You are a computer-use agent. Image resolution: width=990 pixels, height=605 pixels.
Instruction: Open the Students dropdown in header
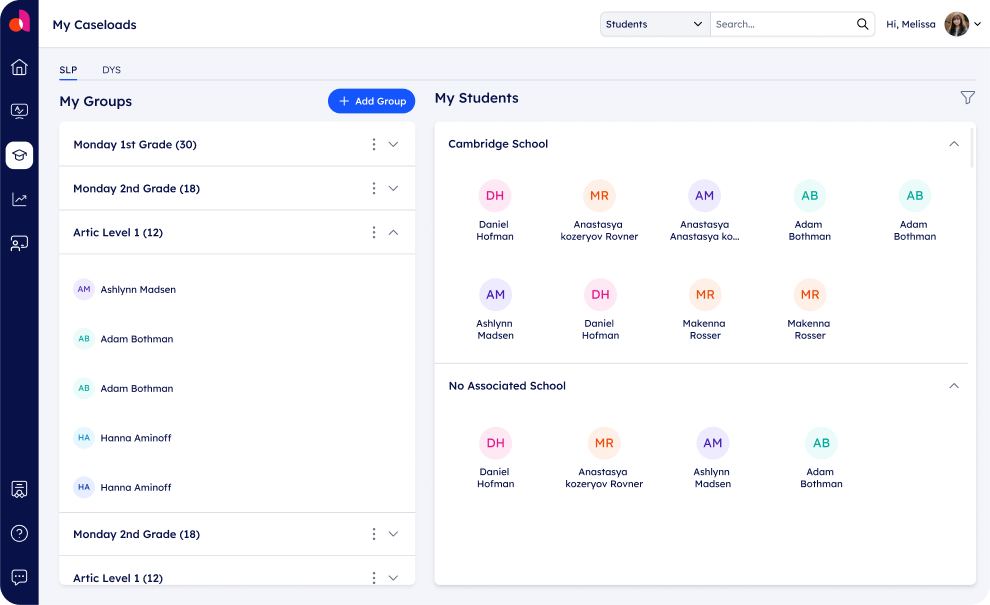coord(654,24)
